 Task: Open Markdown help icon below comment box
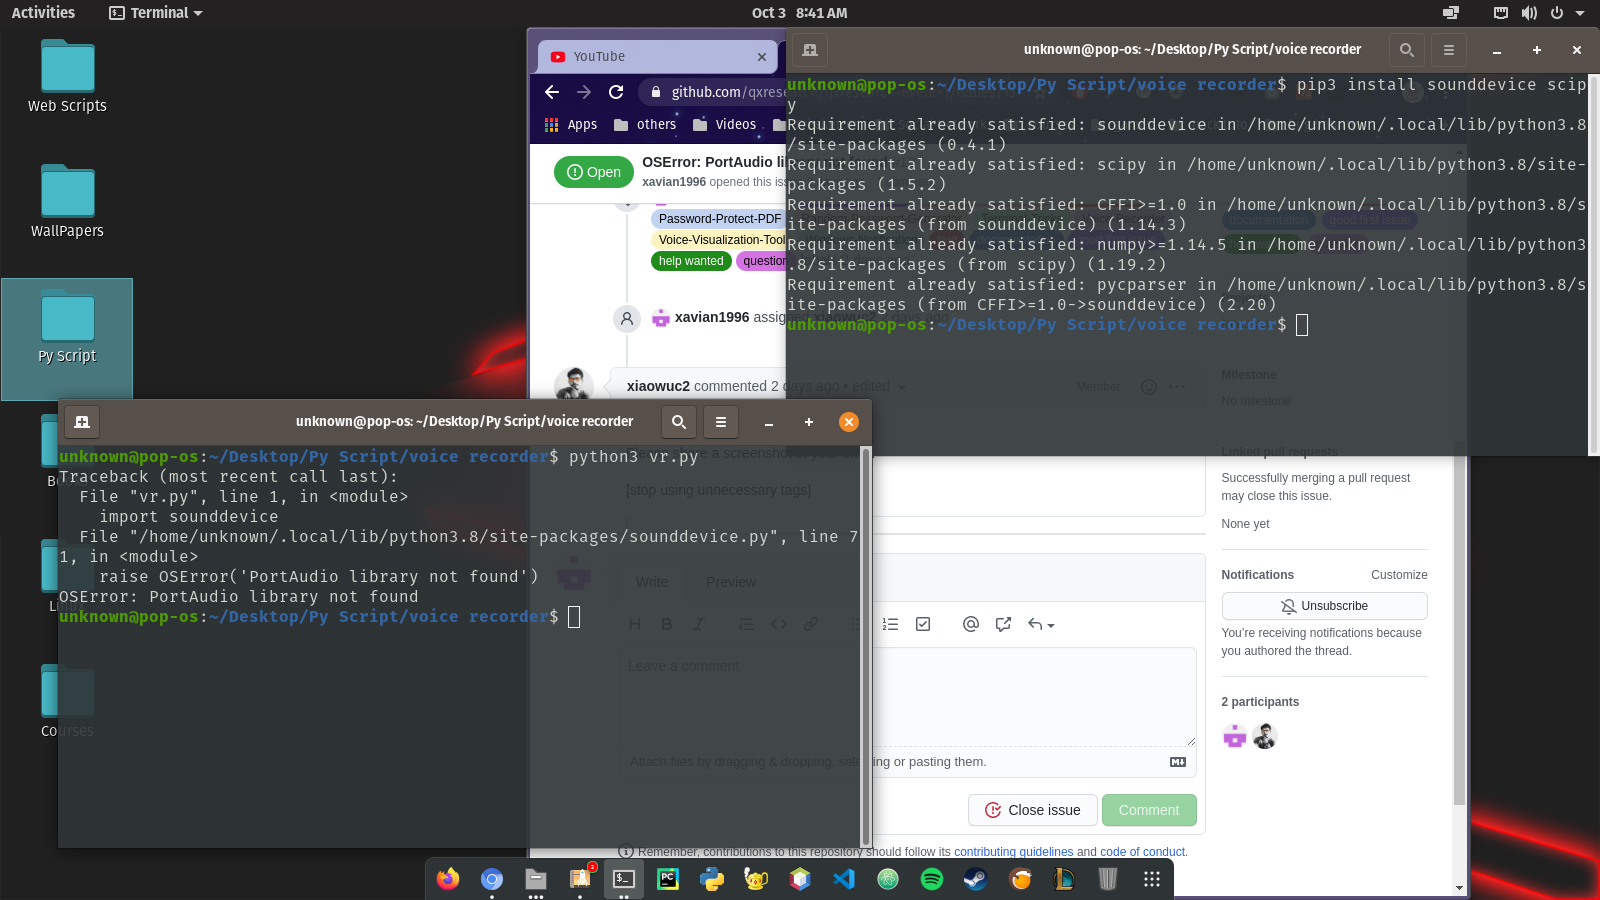[x=1178, y=762]
